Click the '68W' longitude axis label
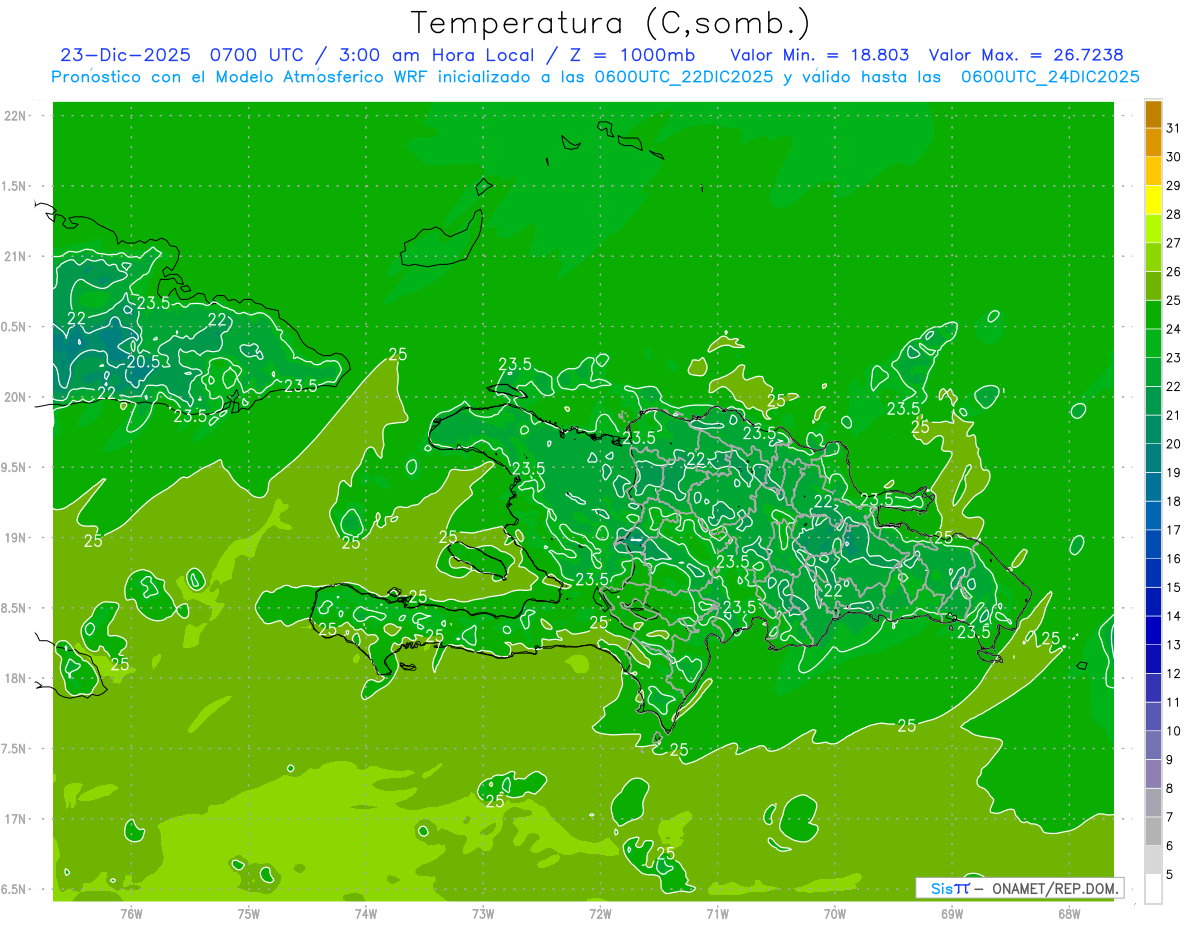Screen dimensions: 1200x927 click(x=1068, y=913)
